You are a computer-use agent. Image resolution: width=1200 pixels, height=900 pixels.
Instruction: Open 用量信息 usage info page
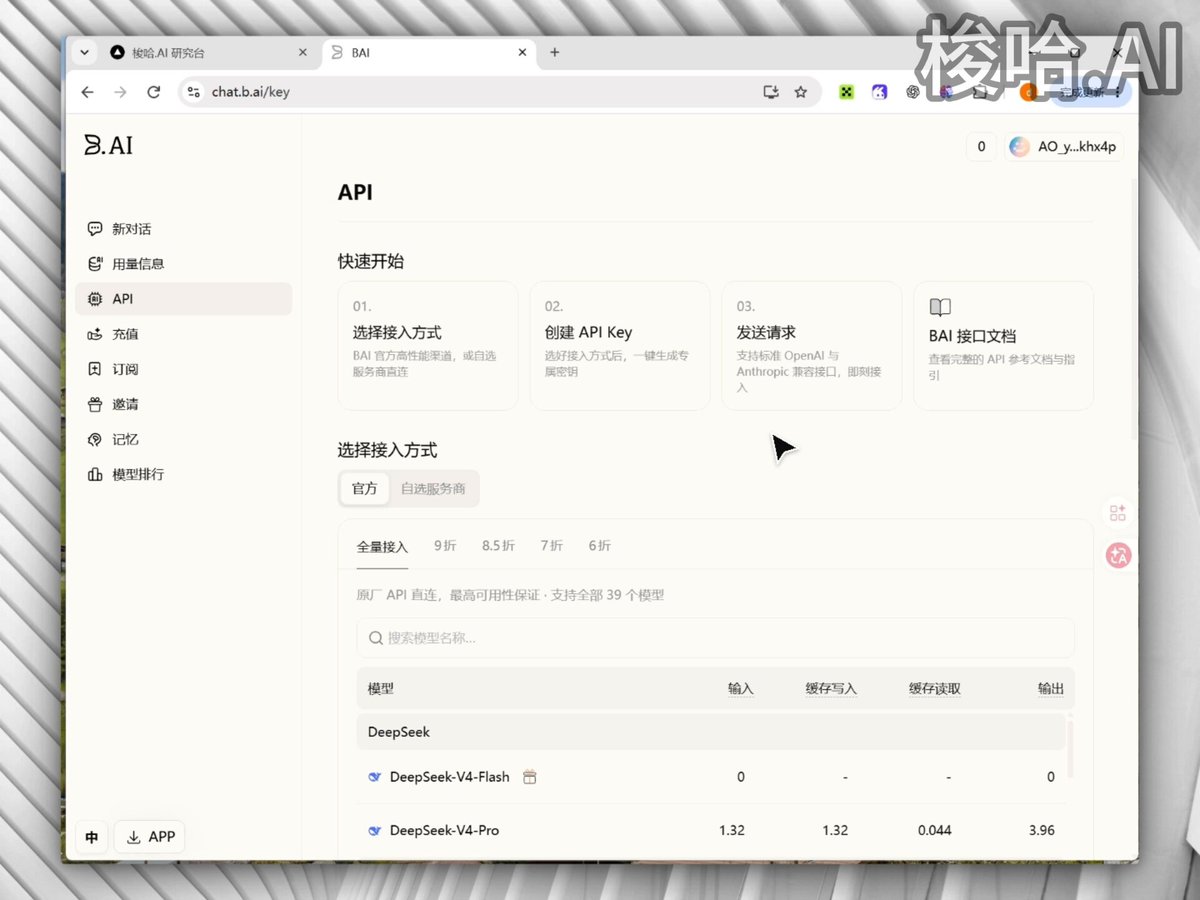[183, 264]
